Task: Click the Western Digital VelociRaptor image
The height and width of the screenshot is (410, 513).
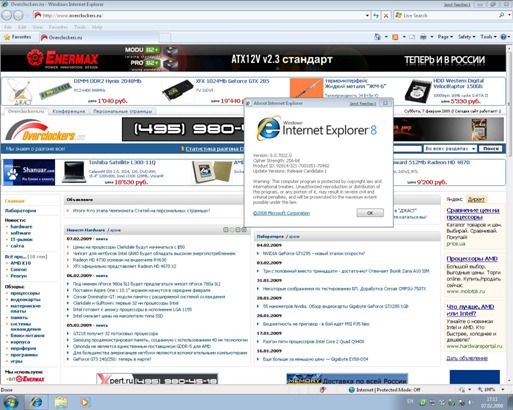Action: pyautogui.click(x=417, y=91)
